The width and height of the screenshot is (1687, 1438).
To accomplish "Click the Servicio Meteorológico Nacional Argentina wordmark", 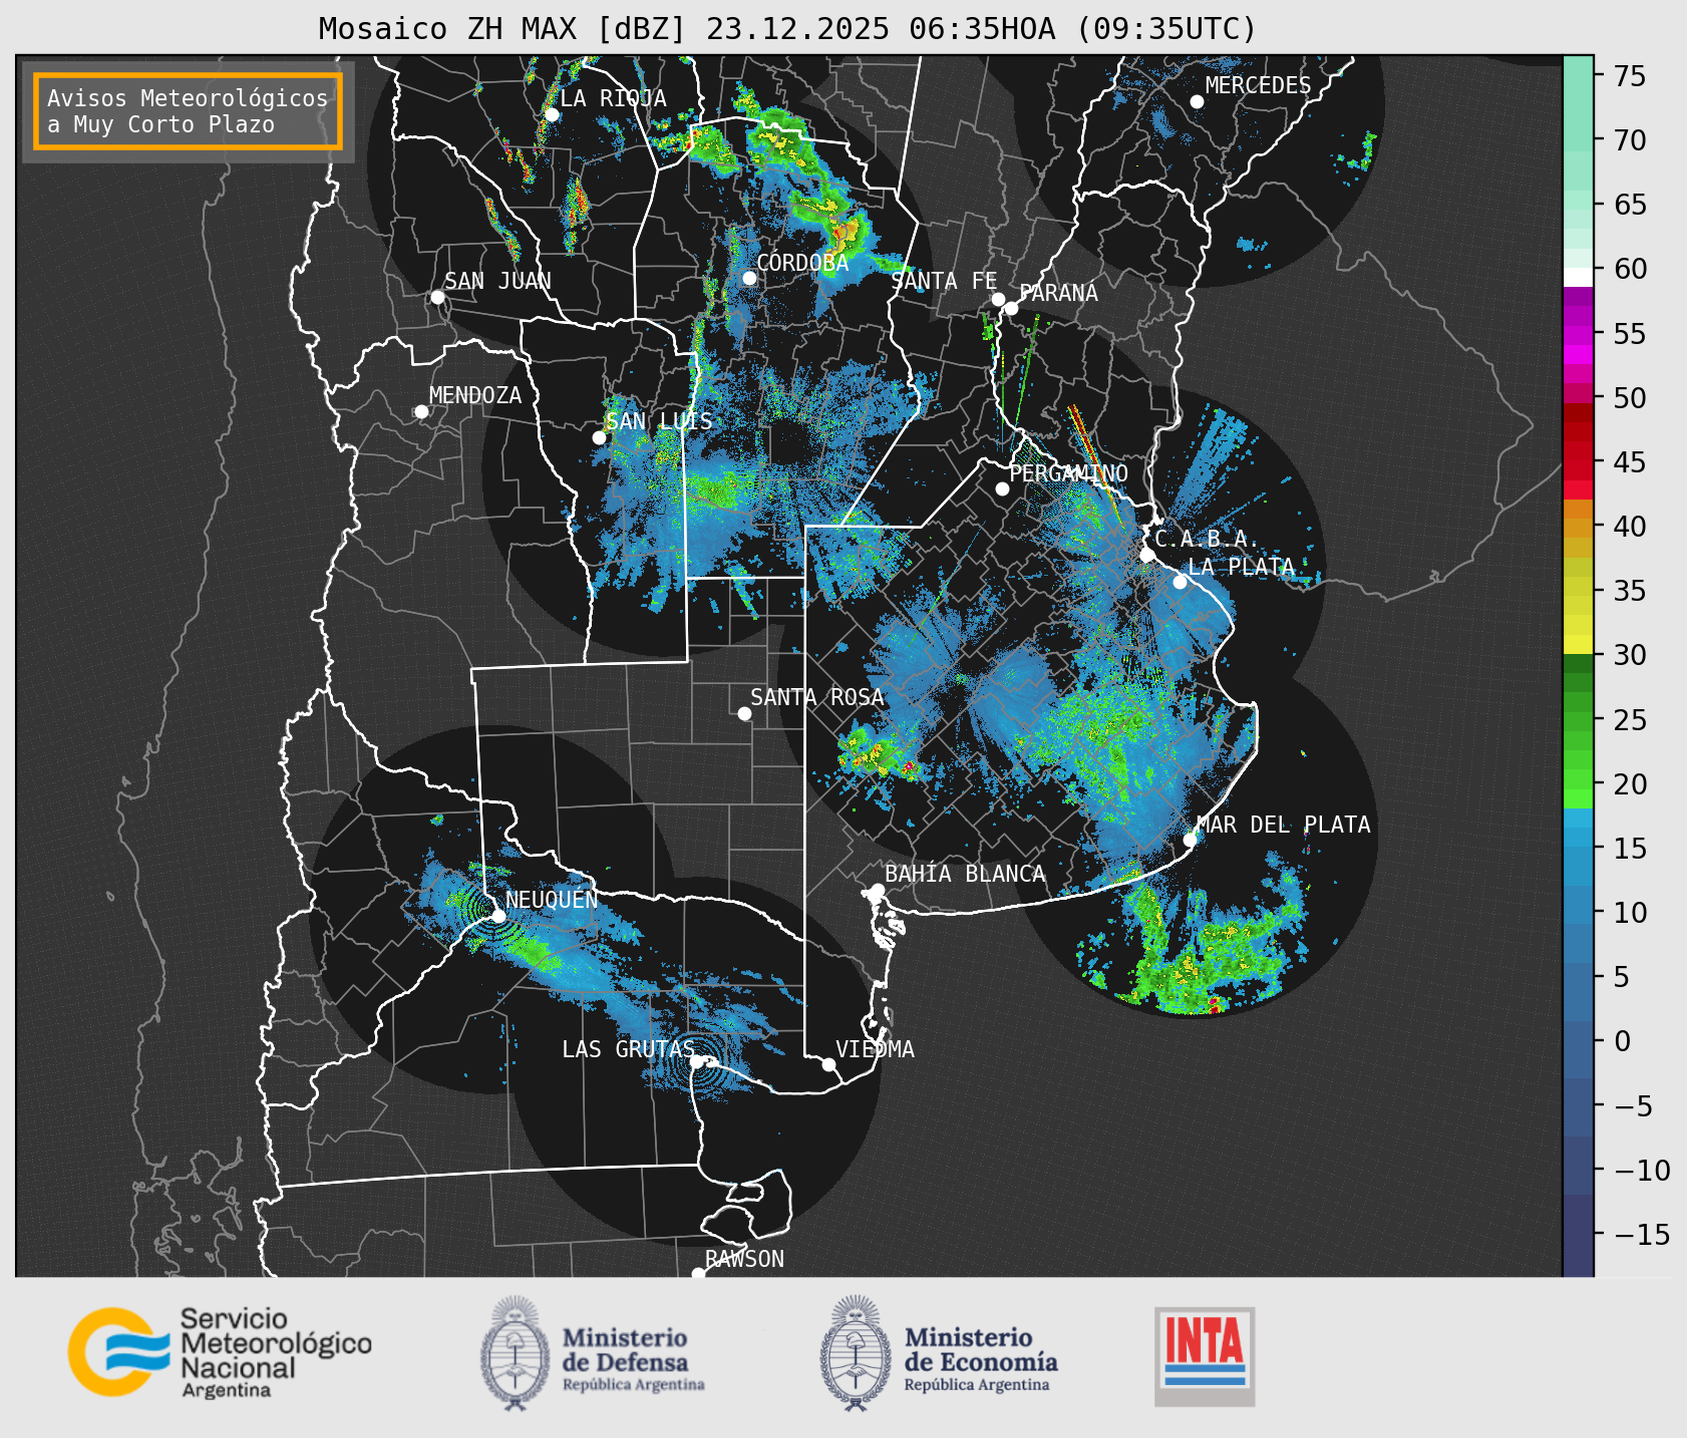I will click(x=275, y=1353).
